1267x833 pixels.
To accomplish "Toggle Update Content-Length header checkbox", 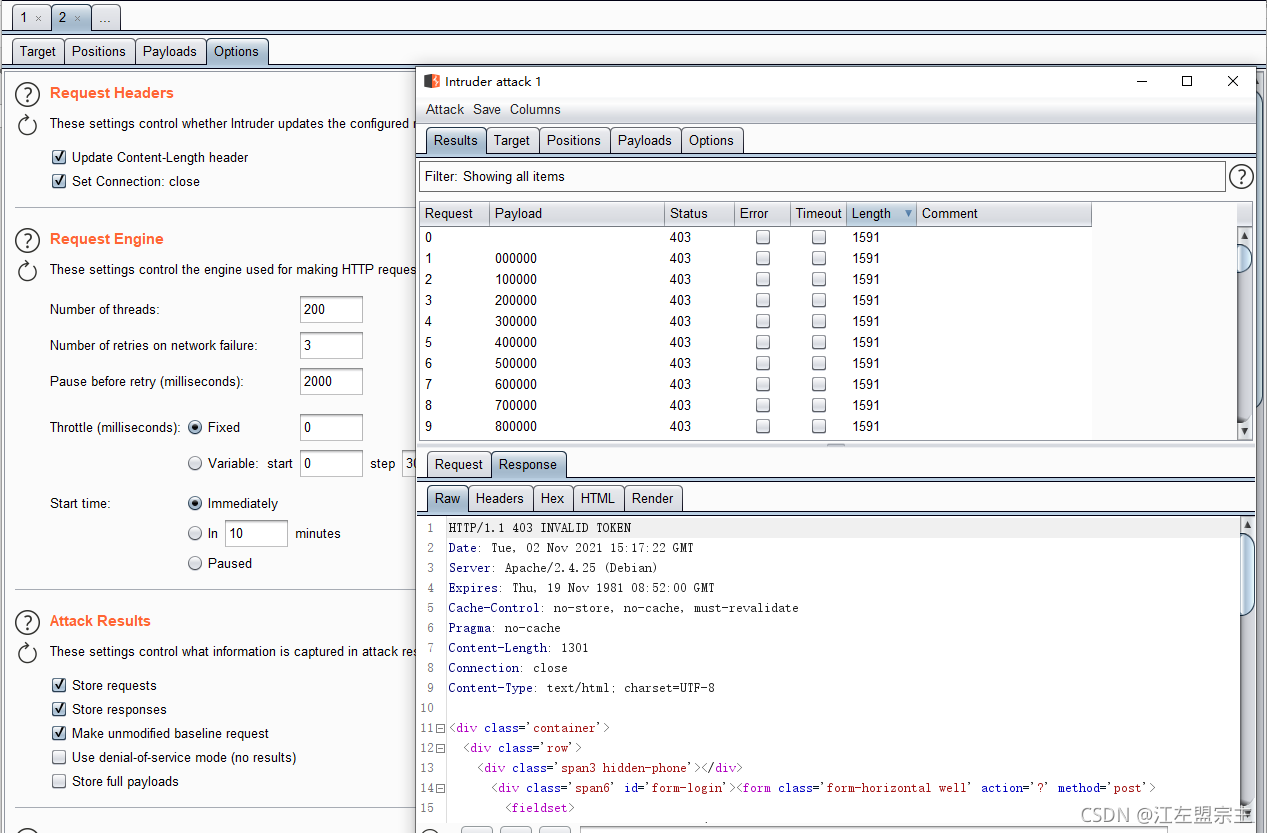I will (x=59, y=157).
